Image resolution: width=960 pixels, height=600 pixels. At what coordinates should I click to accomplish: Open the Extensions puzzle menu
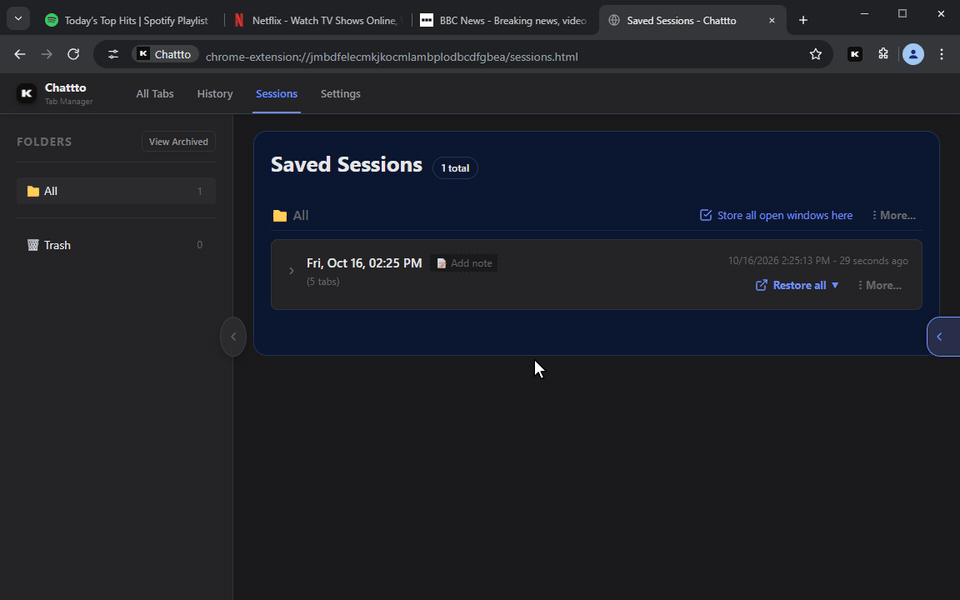[883, 54]
